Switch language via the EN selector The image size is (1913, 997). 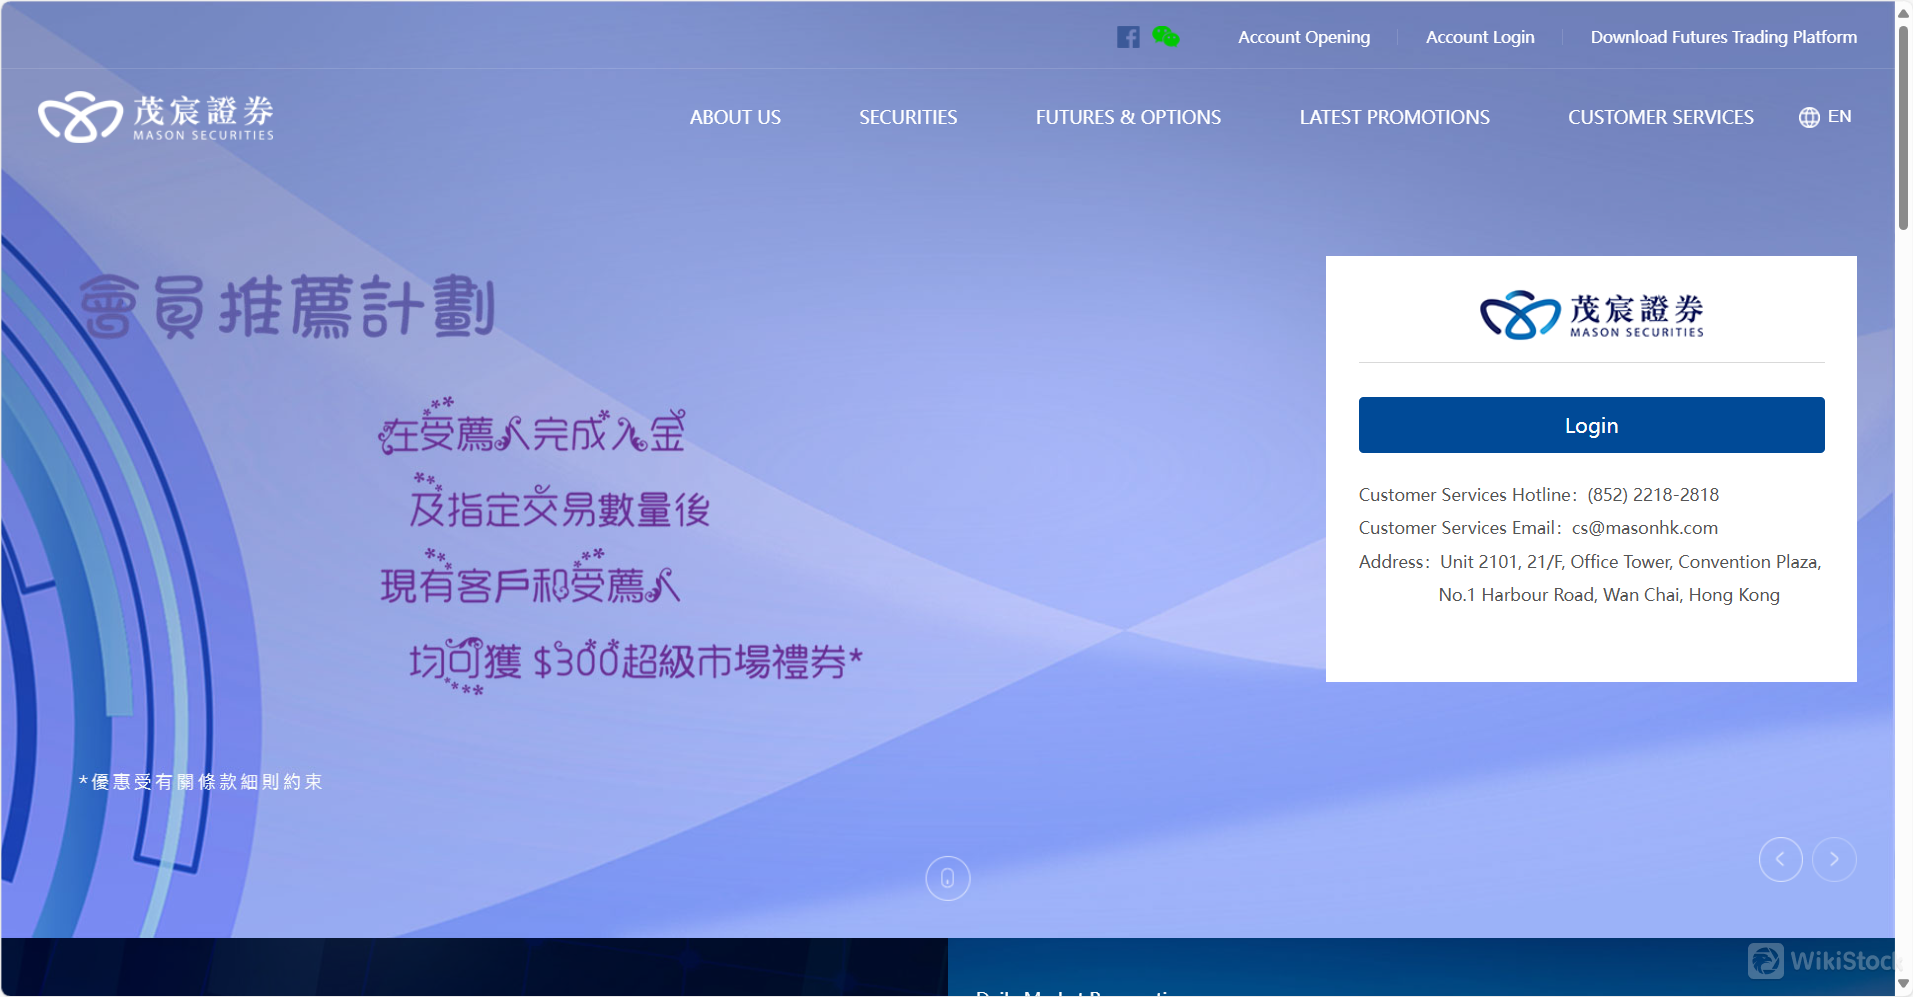point(1839,117)
